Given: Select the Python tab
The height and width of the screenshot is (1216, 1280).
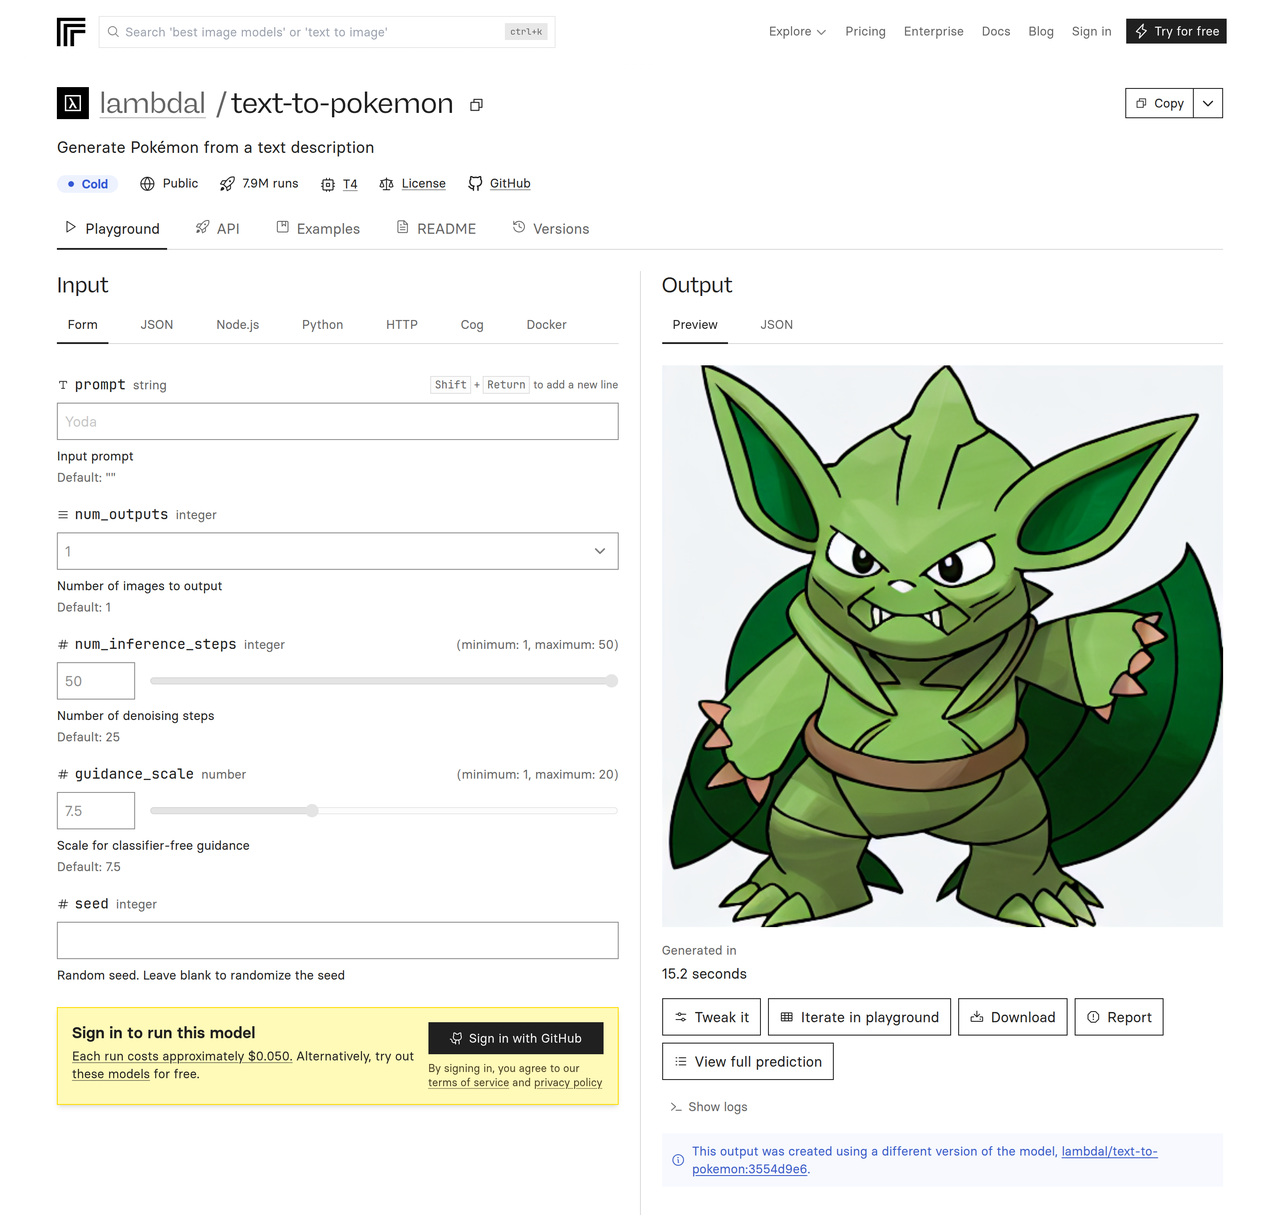Looking at the screenshot, I should coord(322,325).
